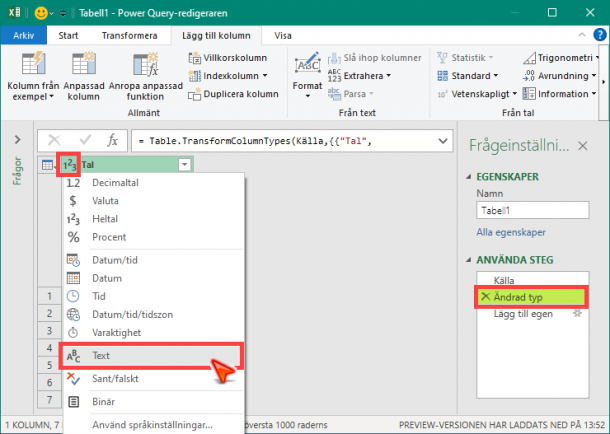Click Anropa anpassad funktion icon
Image resolution: width=610 pixels, height=434 pixels.
146,64
